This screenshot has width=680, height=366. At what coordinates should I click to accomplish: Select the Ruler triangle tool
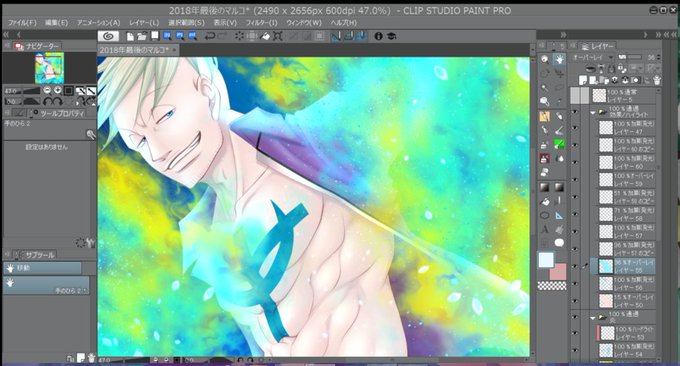pyautogui.click(x=559, y=216)
